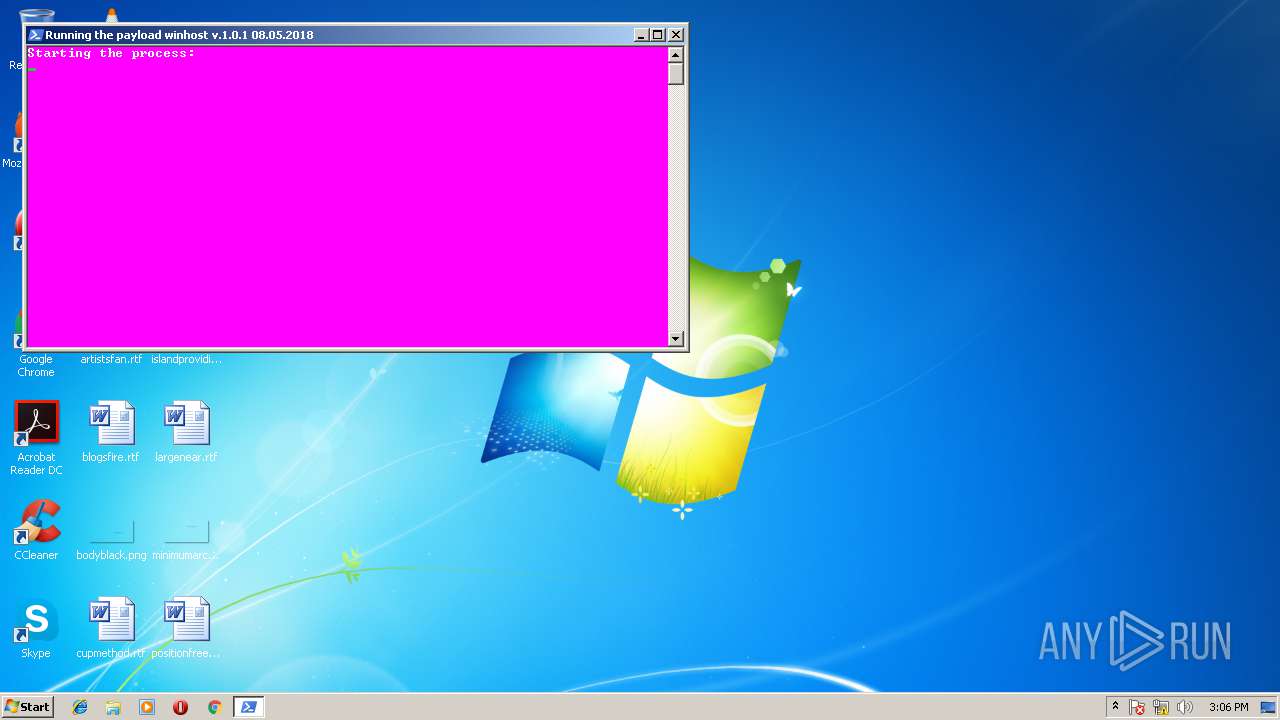Select the minimumerc file icon

pos(186,540)
